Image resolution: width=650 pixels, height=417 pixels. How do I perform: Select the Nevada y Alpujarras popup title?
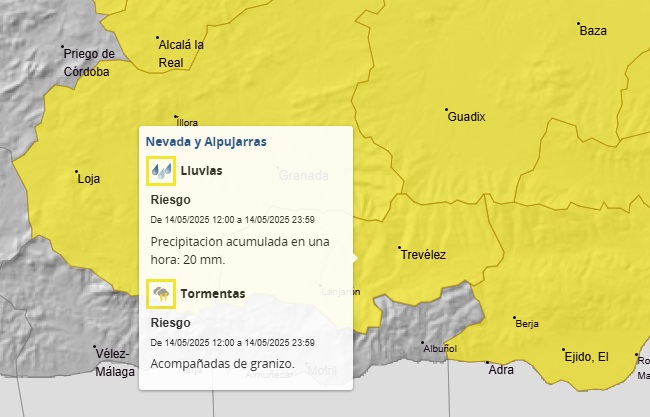coord(206,142)
